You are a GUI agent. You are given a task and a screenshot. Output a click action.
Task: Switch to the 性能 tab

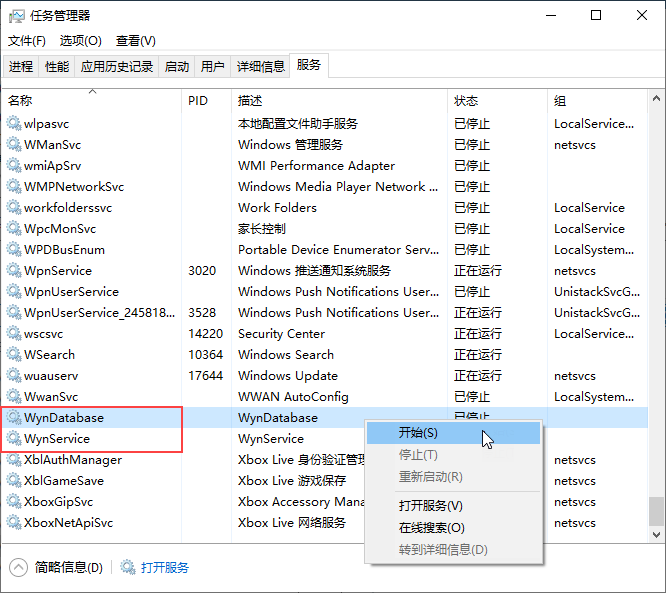[57, 66]
